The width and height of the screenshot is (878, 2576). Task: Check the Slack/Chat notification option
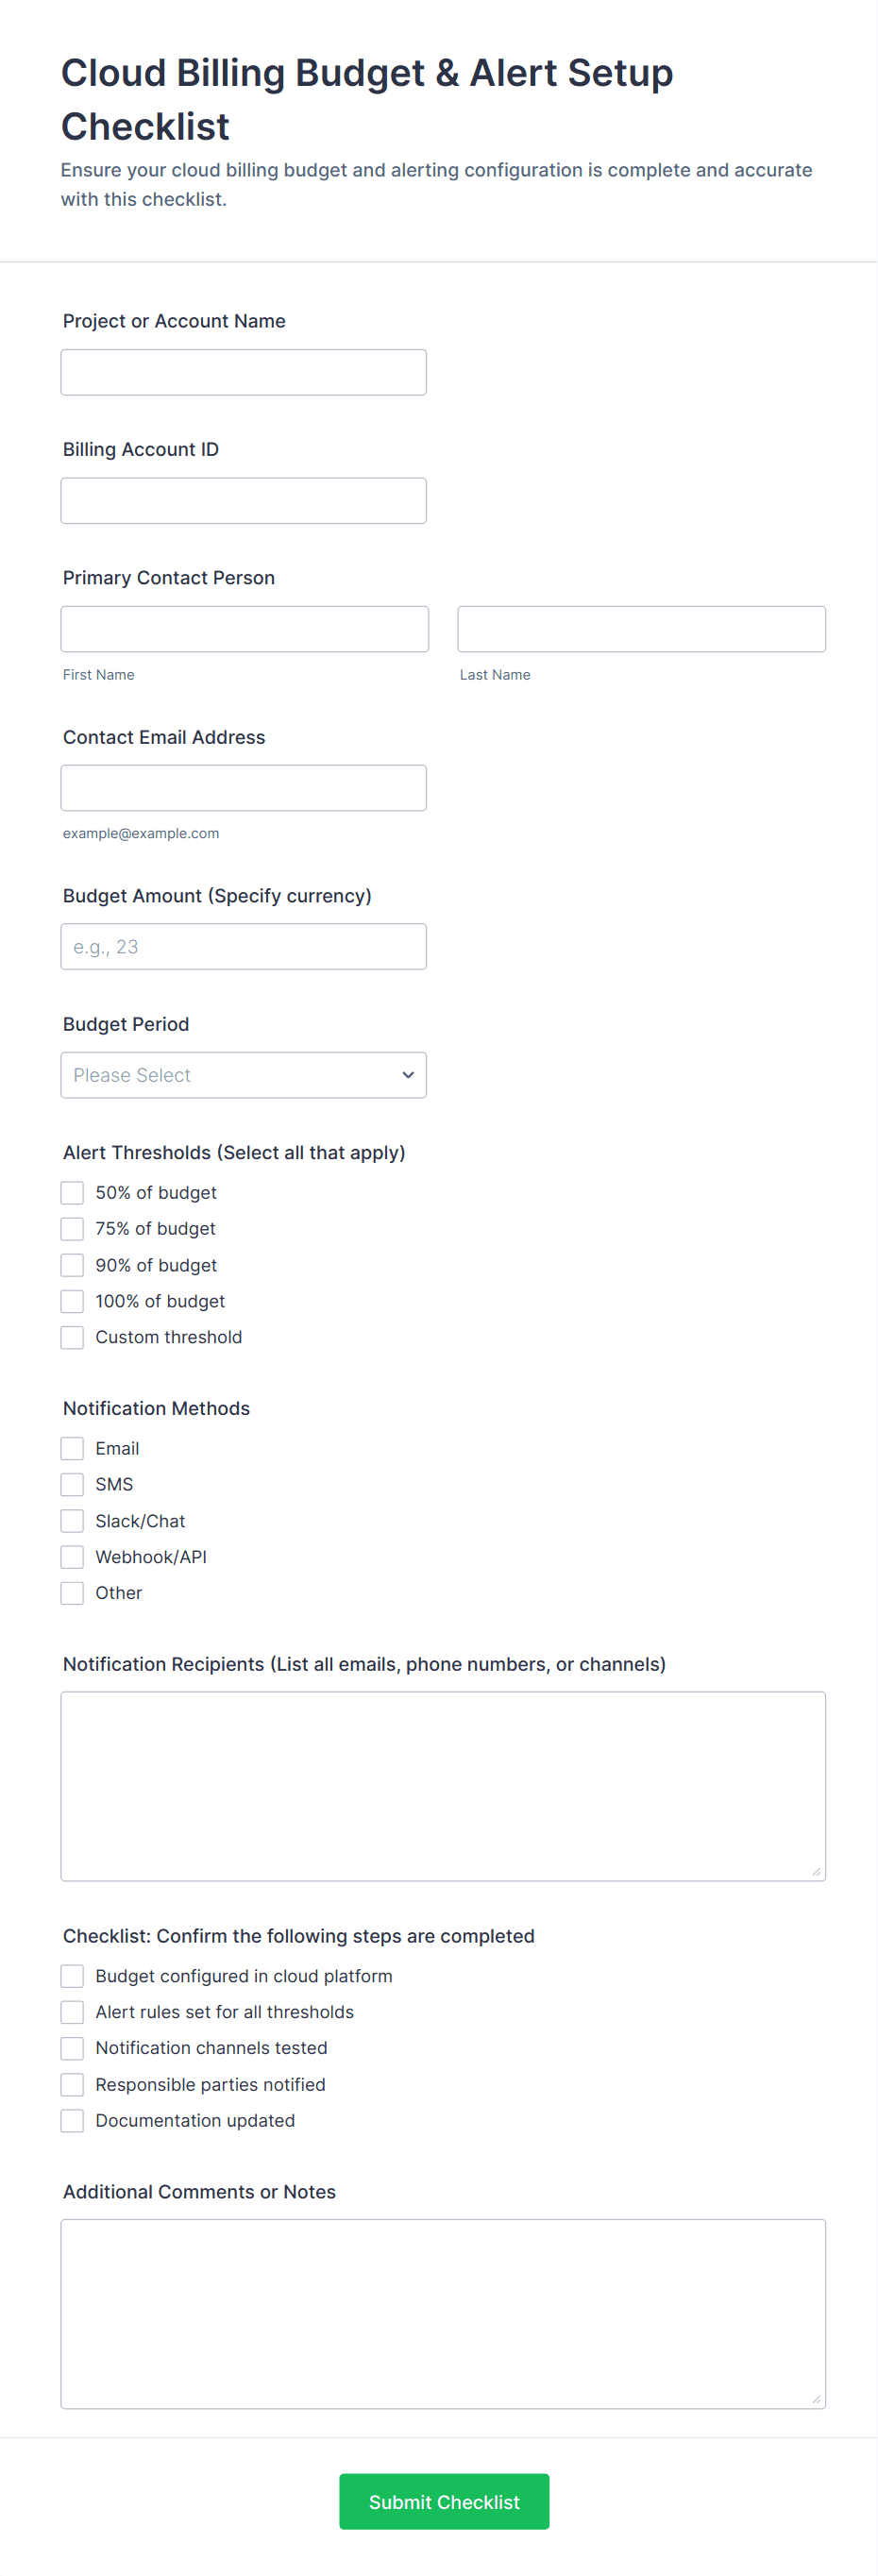tap(72, 1521)
